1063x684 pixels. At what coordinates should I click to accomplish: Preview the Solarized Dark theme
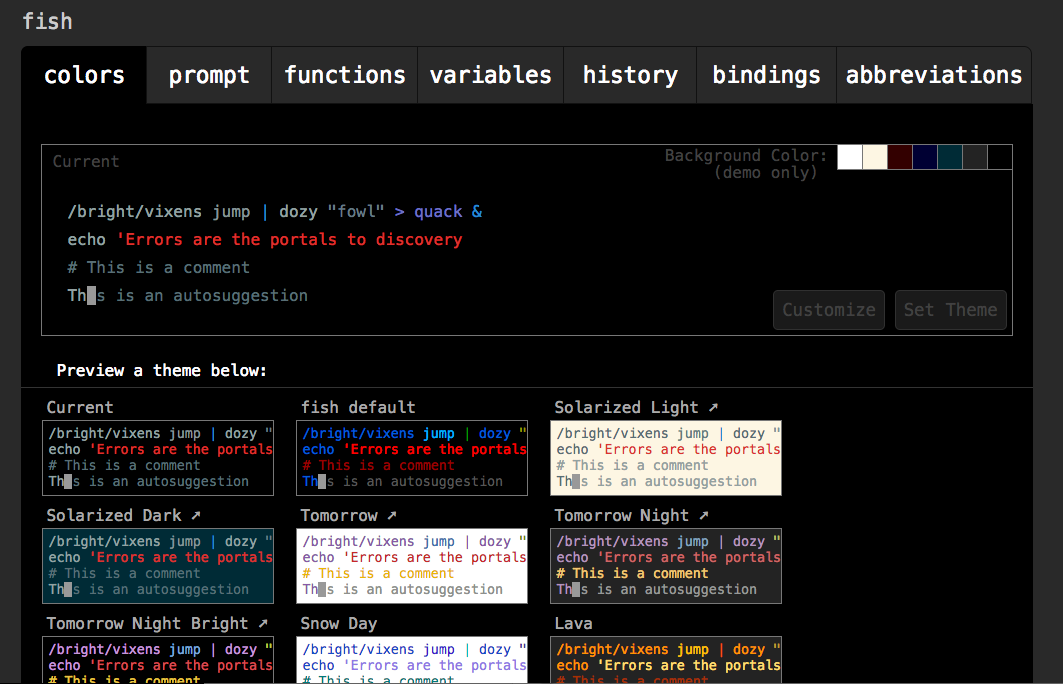[158, 565]
